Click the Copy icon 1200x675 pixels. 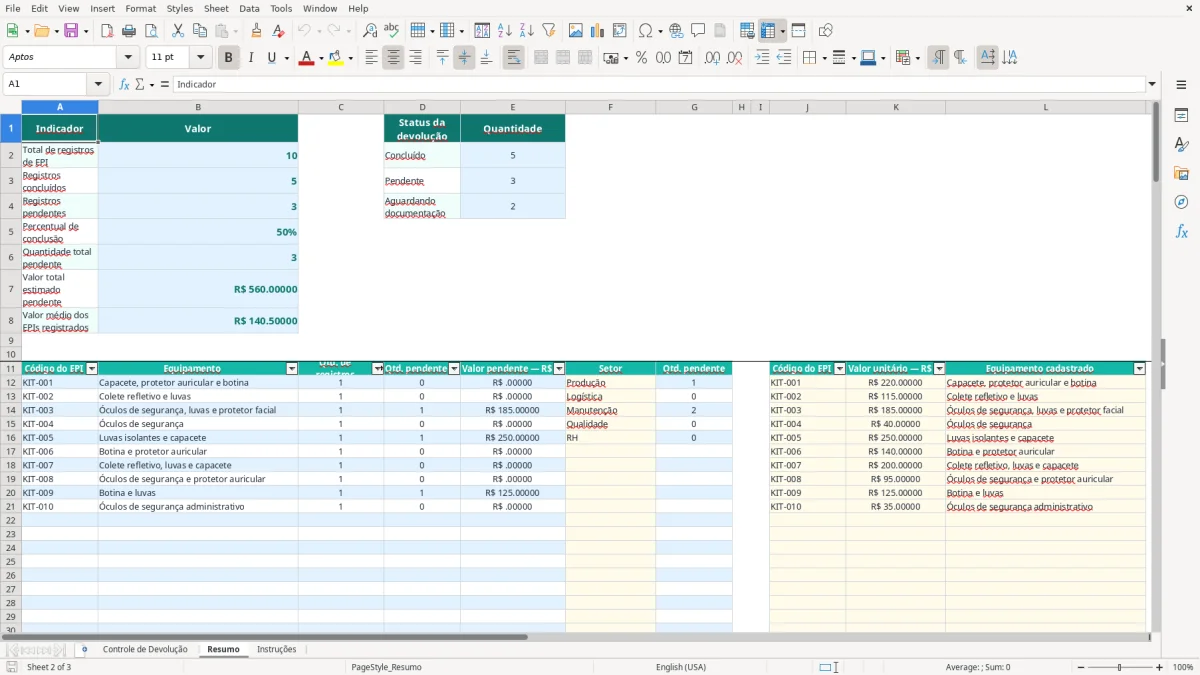click(x=200, y=31)
